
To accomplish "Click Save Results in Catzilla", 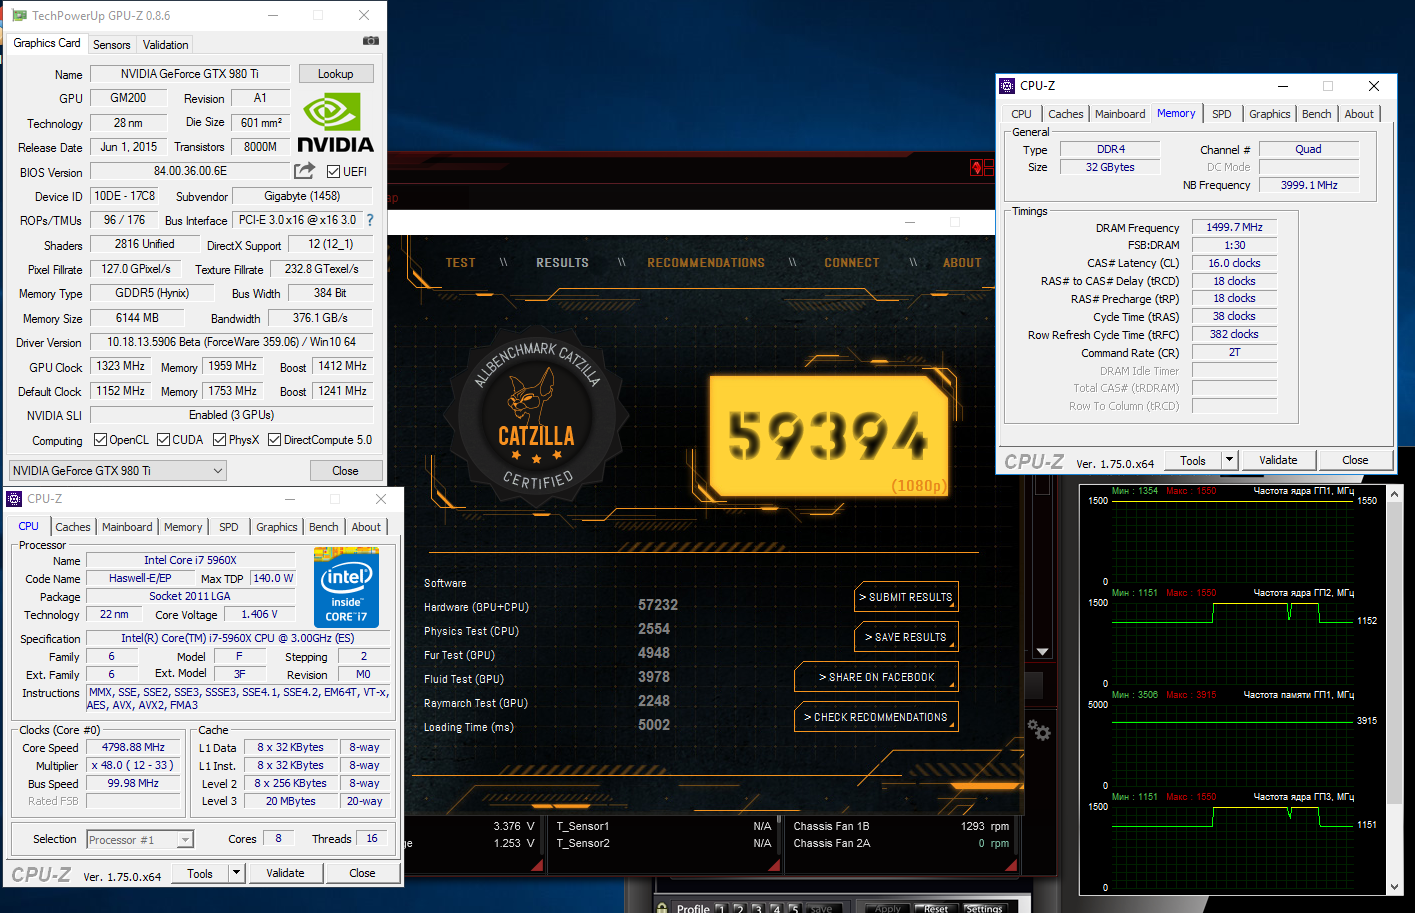I will pyautogui.click(x=906, y=637).
